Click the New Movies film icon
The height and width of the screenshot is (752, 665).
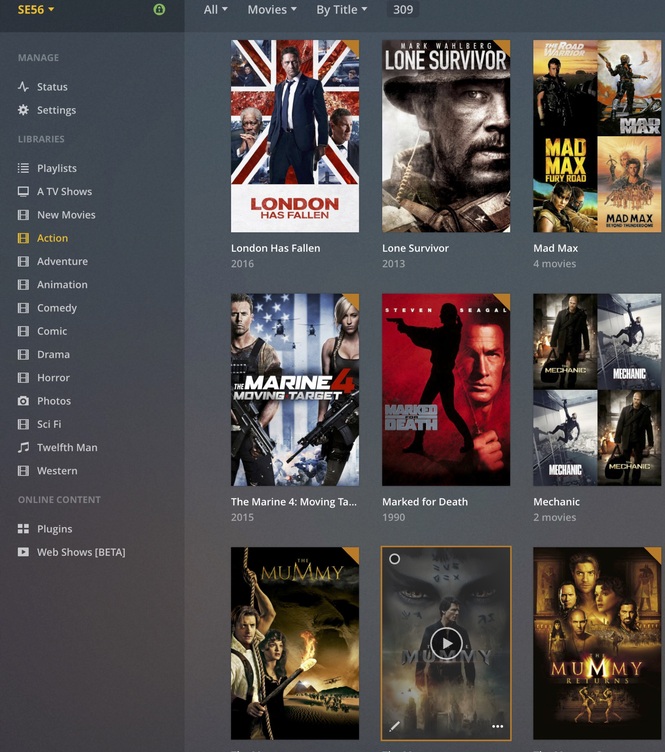[x=23, y=214]
